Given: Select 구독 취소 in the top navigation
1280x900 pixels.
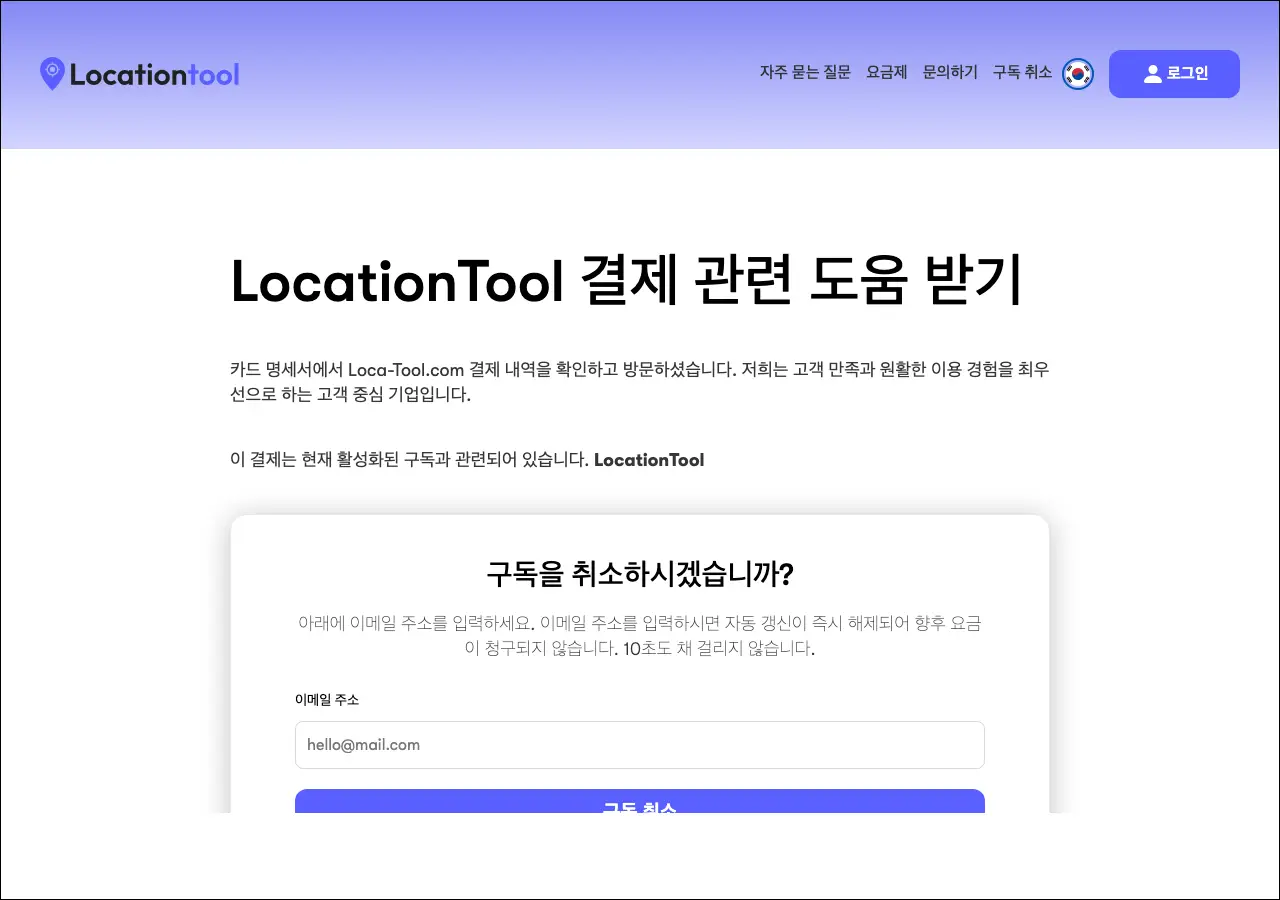Looking at the screenshot, I should (1022, 73).
